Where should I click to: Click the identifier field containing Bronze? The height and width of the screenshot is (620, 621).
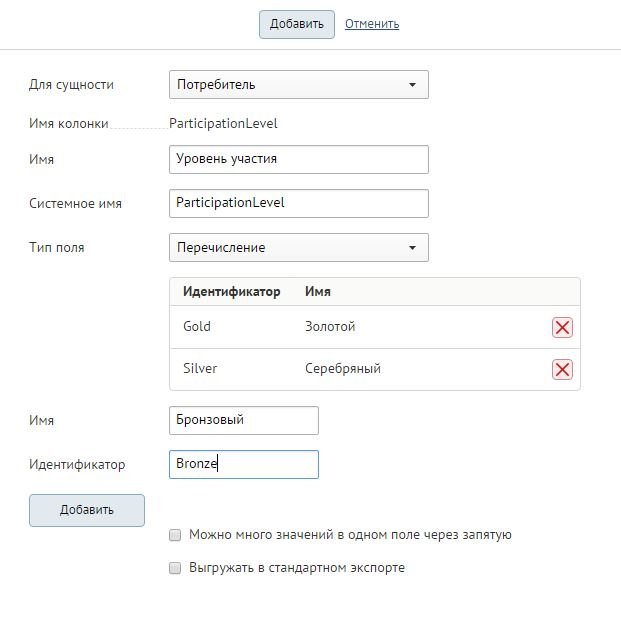coord(244,464)
